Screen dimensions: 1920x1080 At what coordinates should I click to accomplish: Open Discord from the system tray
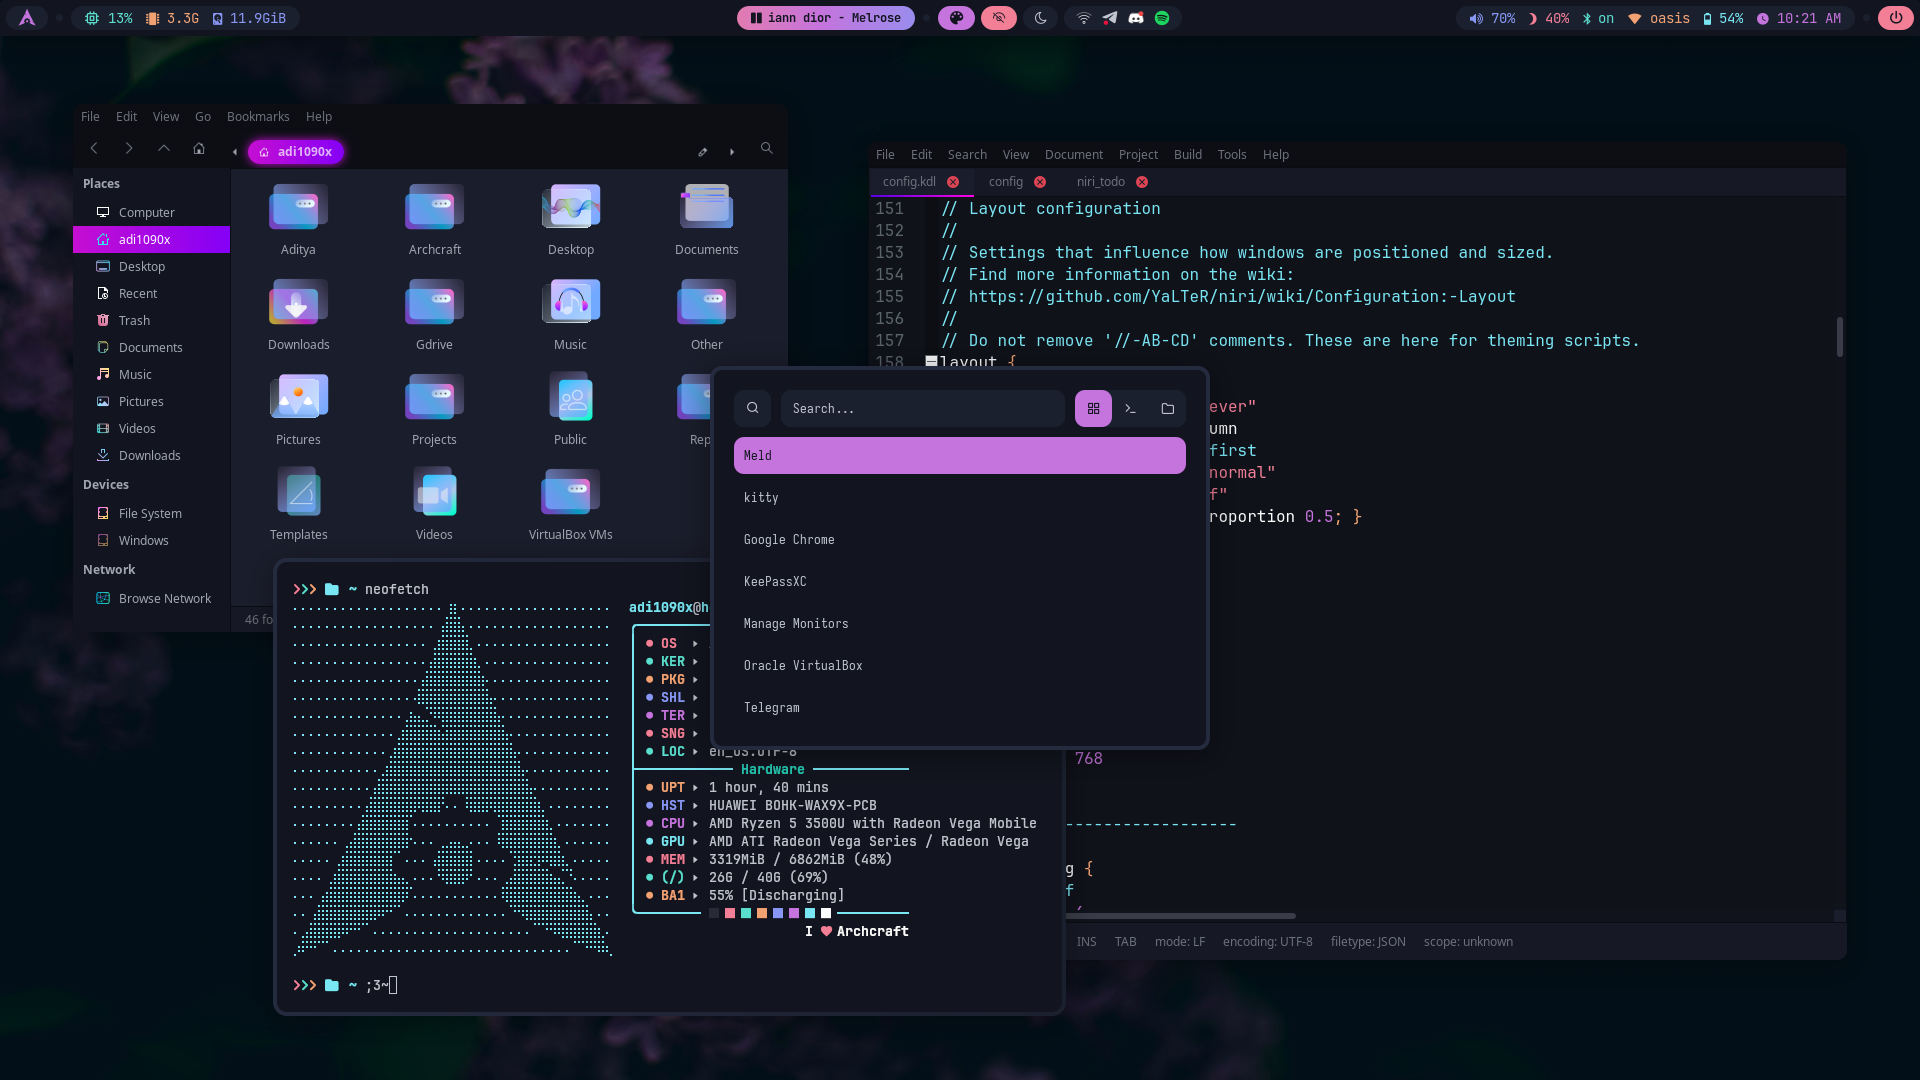click(1136, 18)
